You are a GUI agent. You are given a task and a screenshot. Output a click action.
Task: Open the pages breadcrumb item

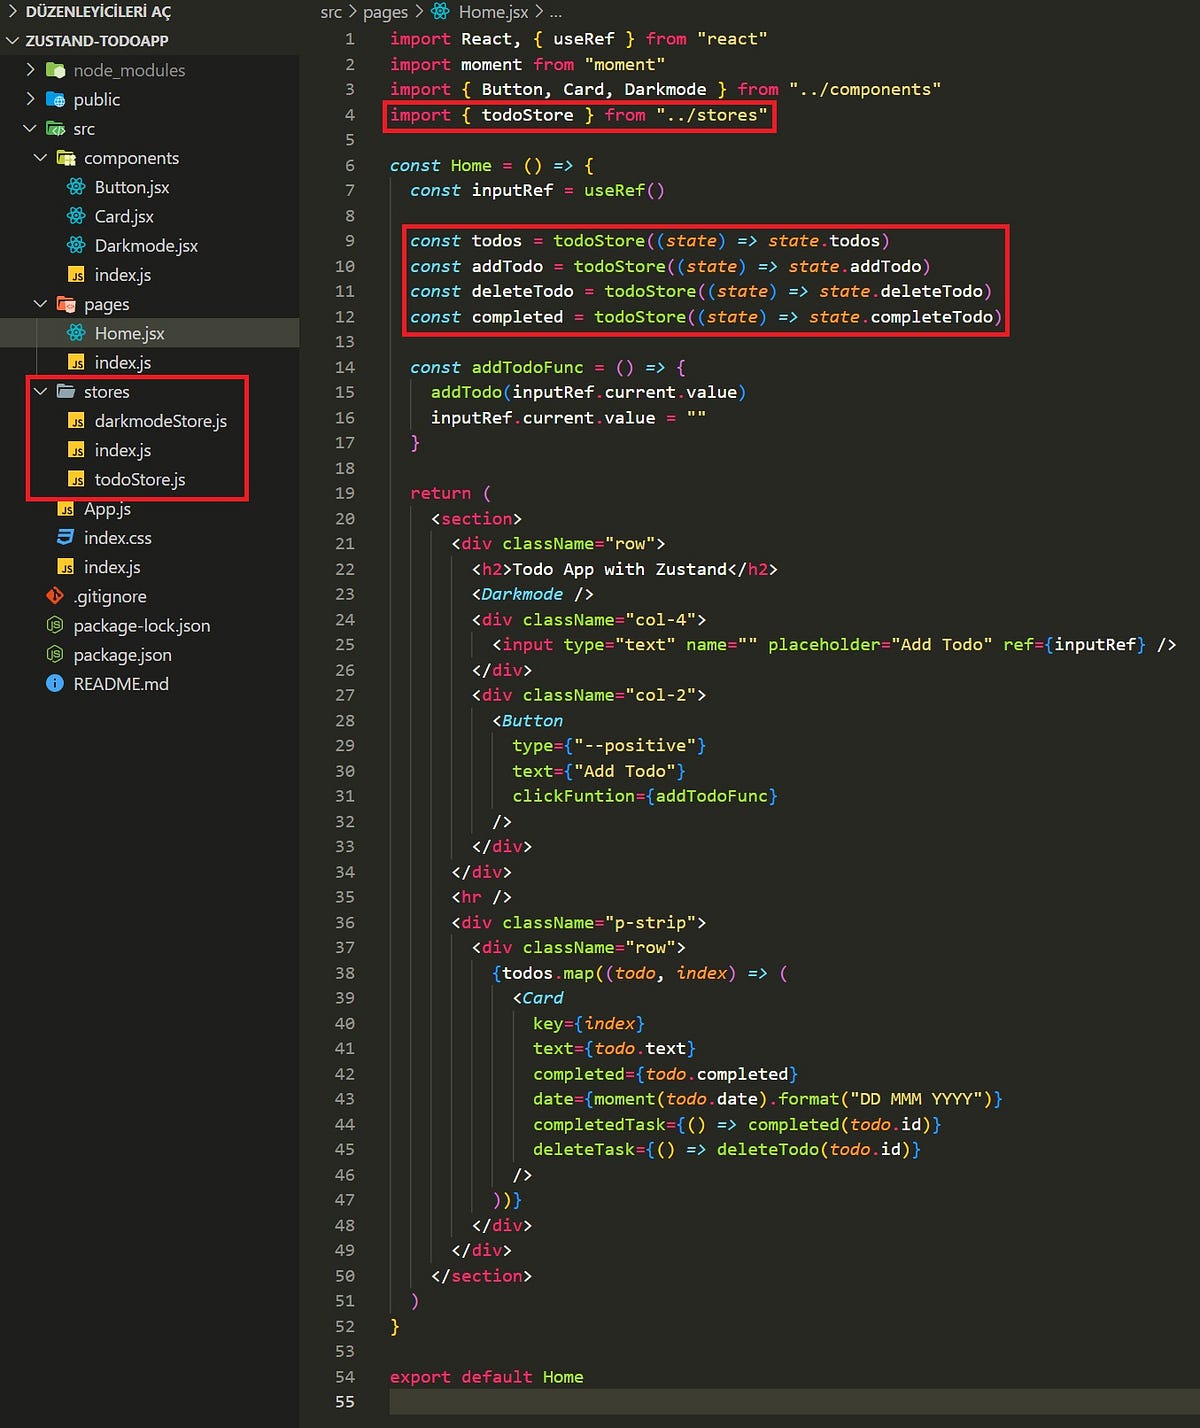coord(386,12)
